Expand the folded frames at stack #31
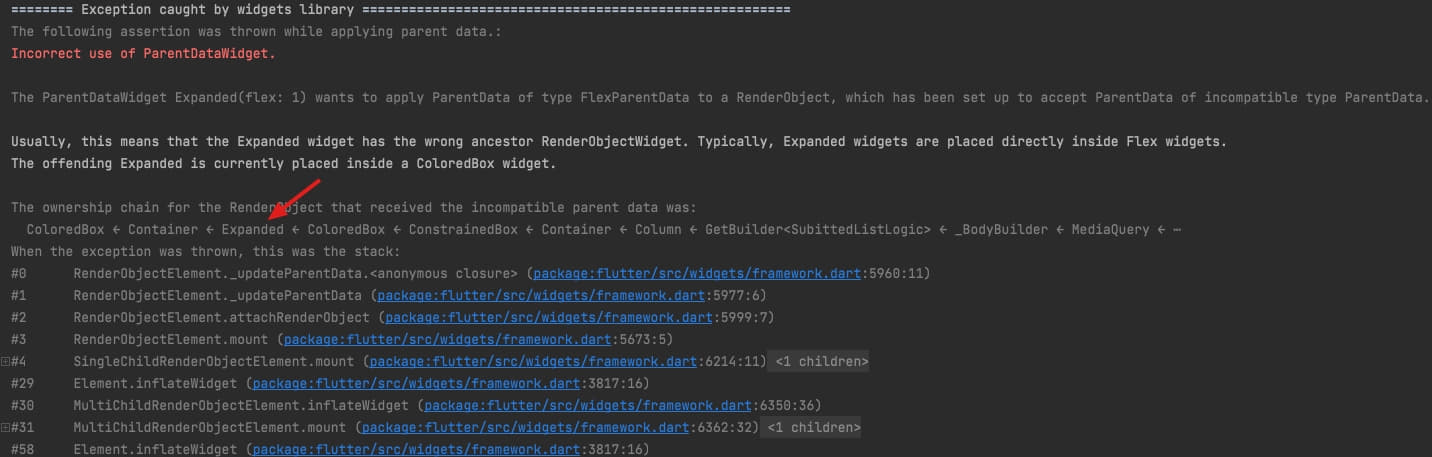The image size is (1432, 457). click(5, 428)
